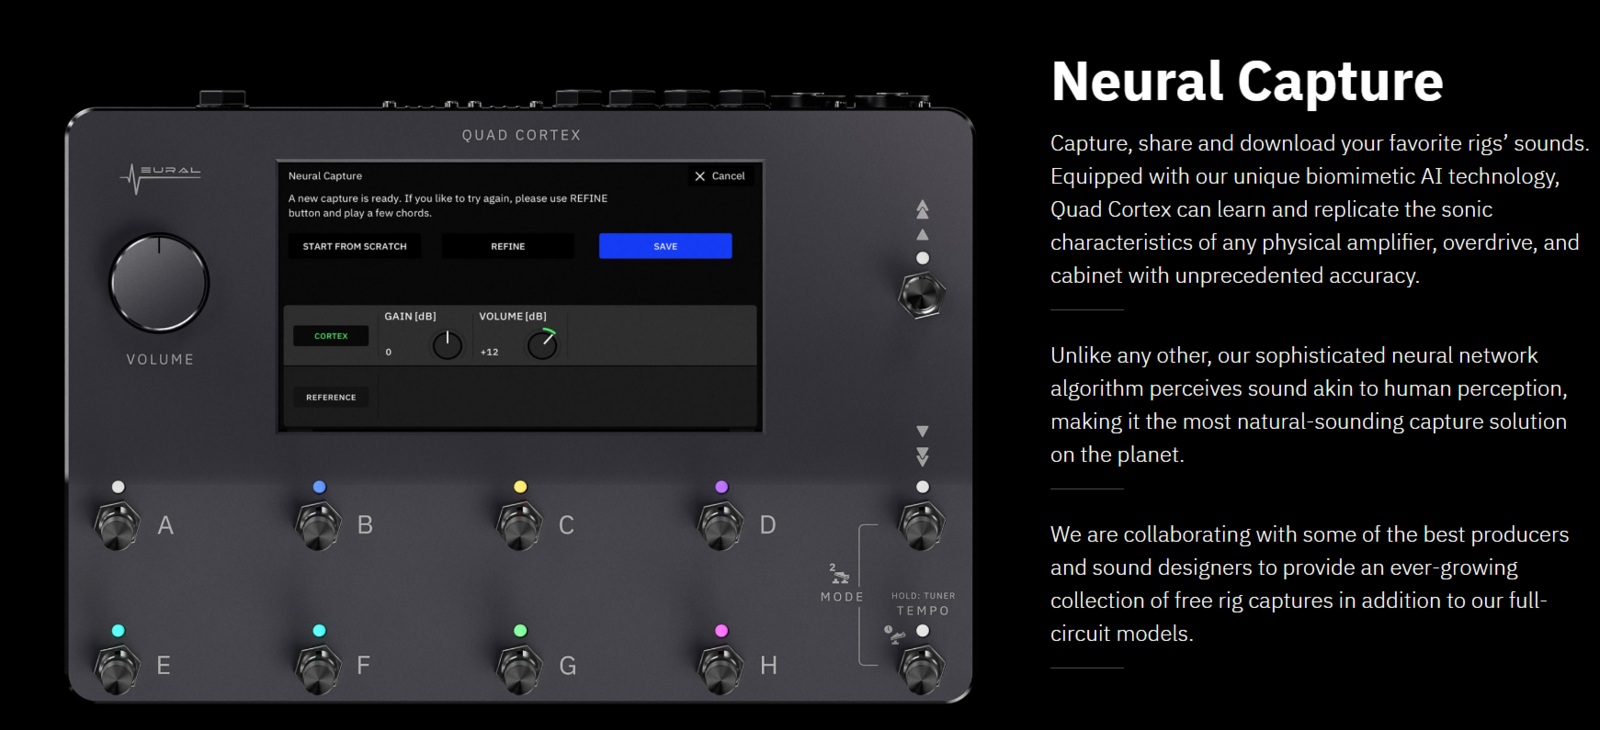The image size is (1600, 730).
Task: Save the neural capture
Action: point(665,246)
